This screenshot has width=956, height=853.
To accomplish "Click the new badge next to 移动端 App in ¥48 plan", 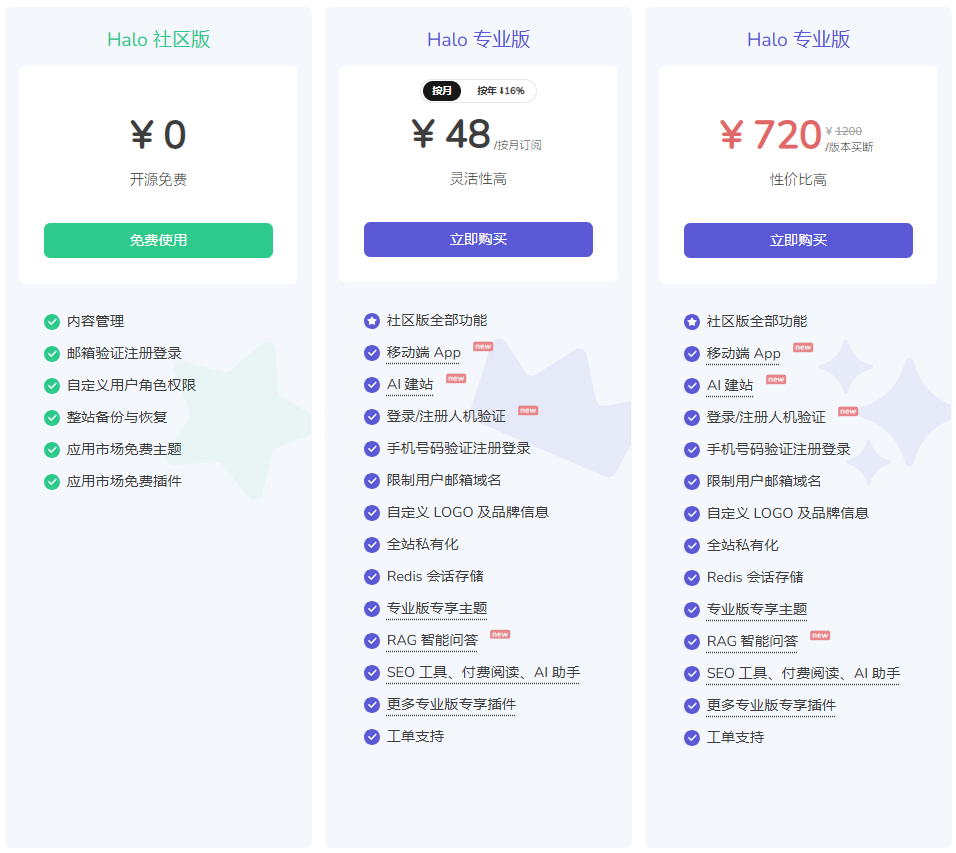I will pyautogui.click(x=483, y=347).
